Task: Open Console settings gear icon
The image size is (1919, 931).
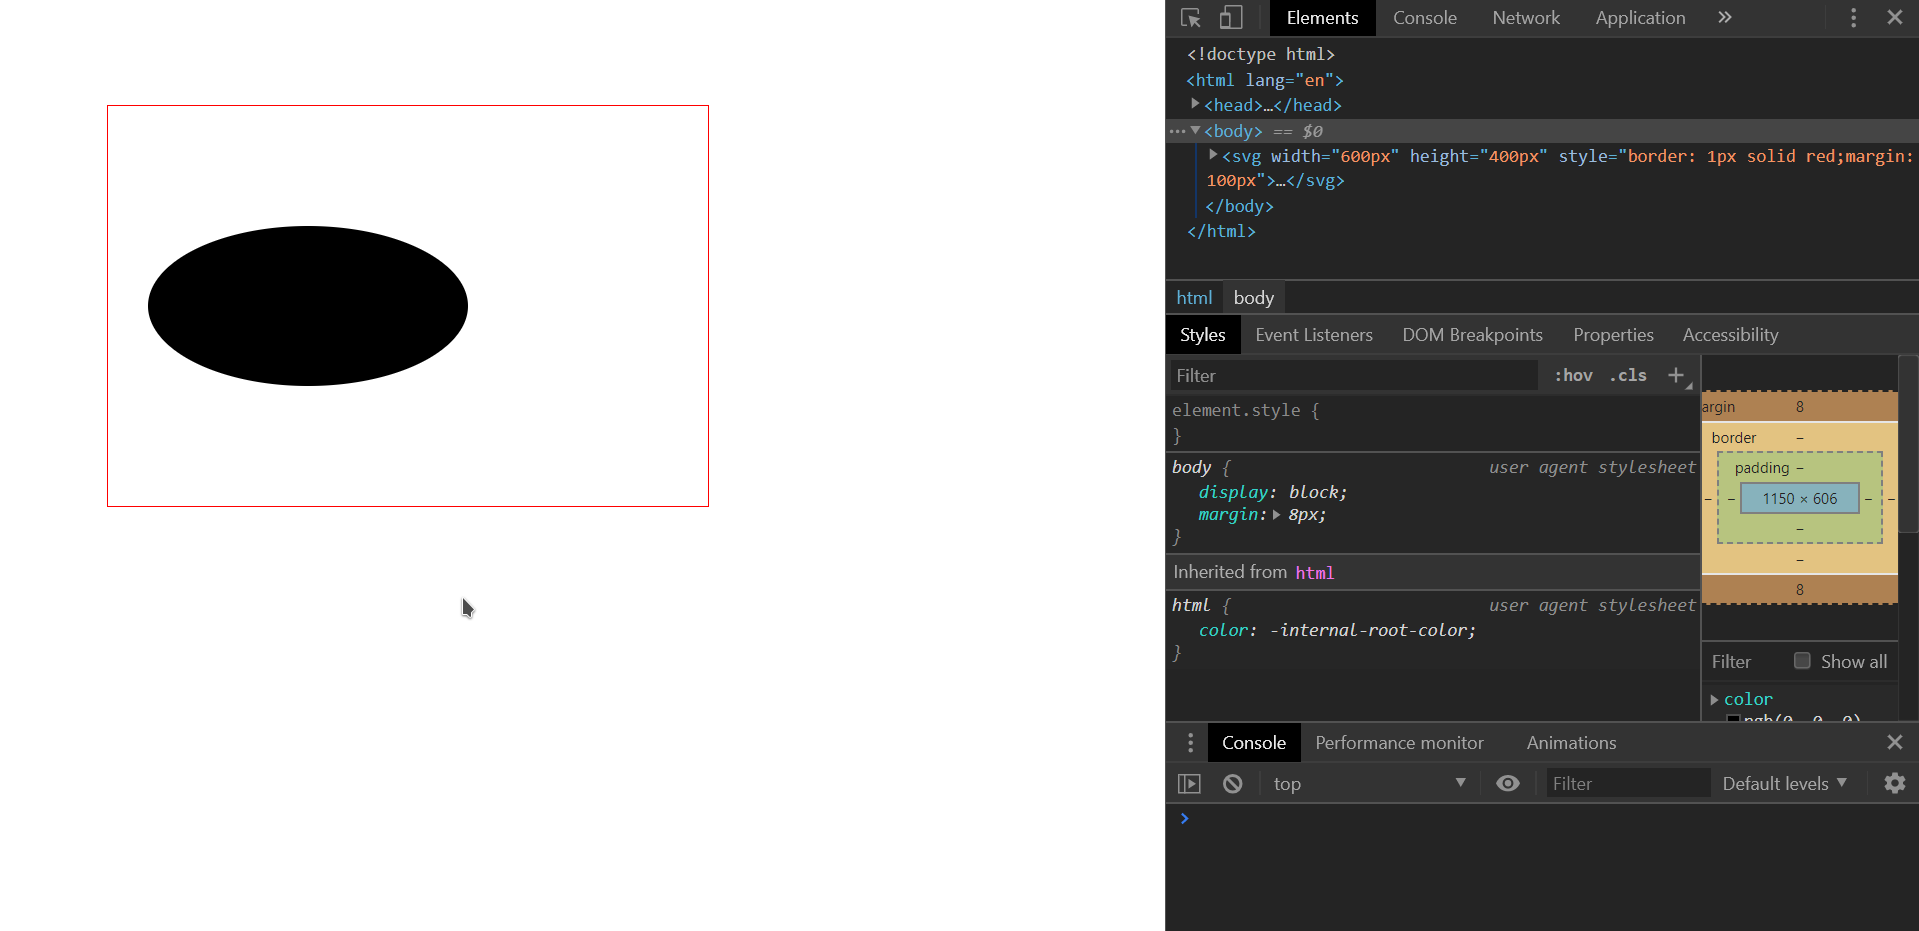Action: (x=1894, y=783)
